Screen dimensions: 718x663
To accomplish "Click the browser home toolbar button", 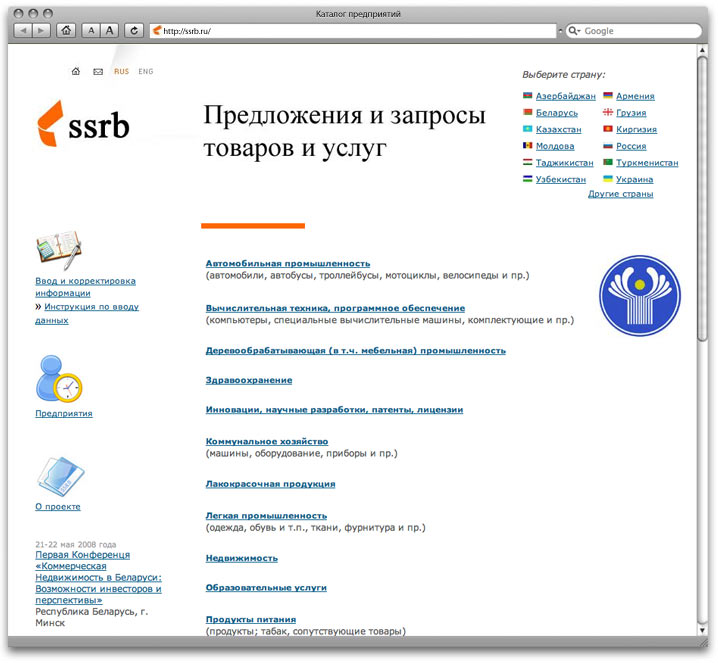I will pos(66,31).
